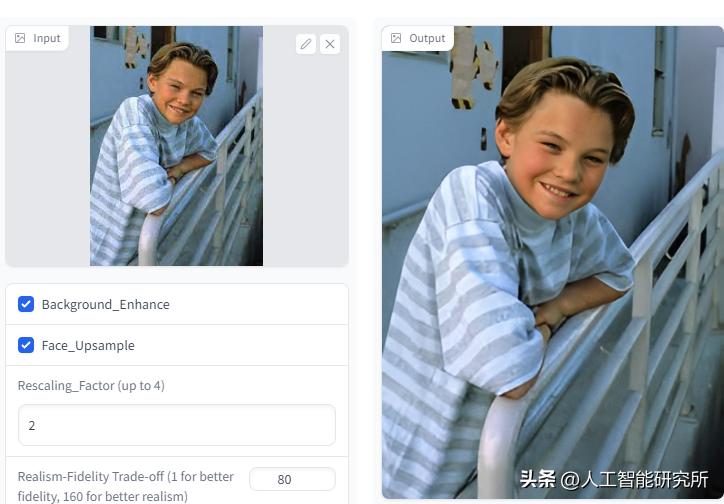Click the Output label text
724x504 pixels.
427,38
